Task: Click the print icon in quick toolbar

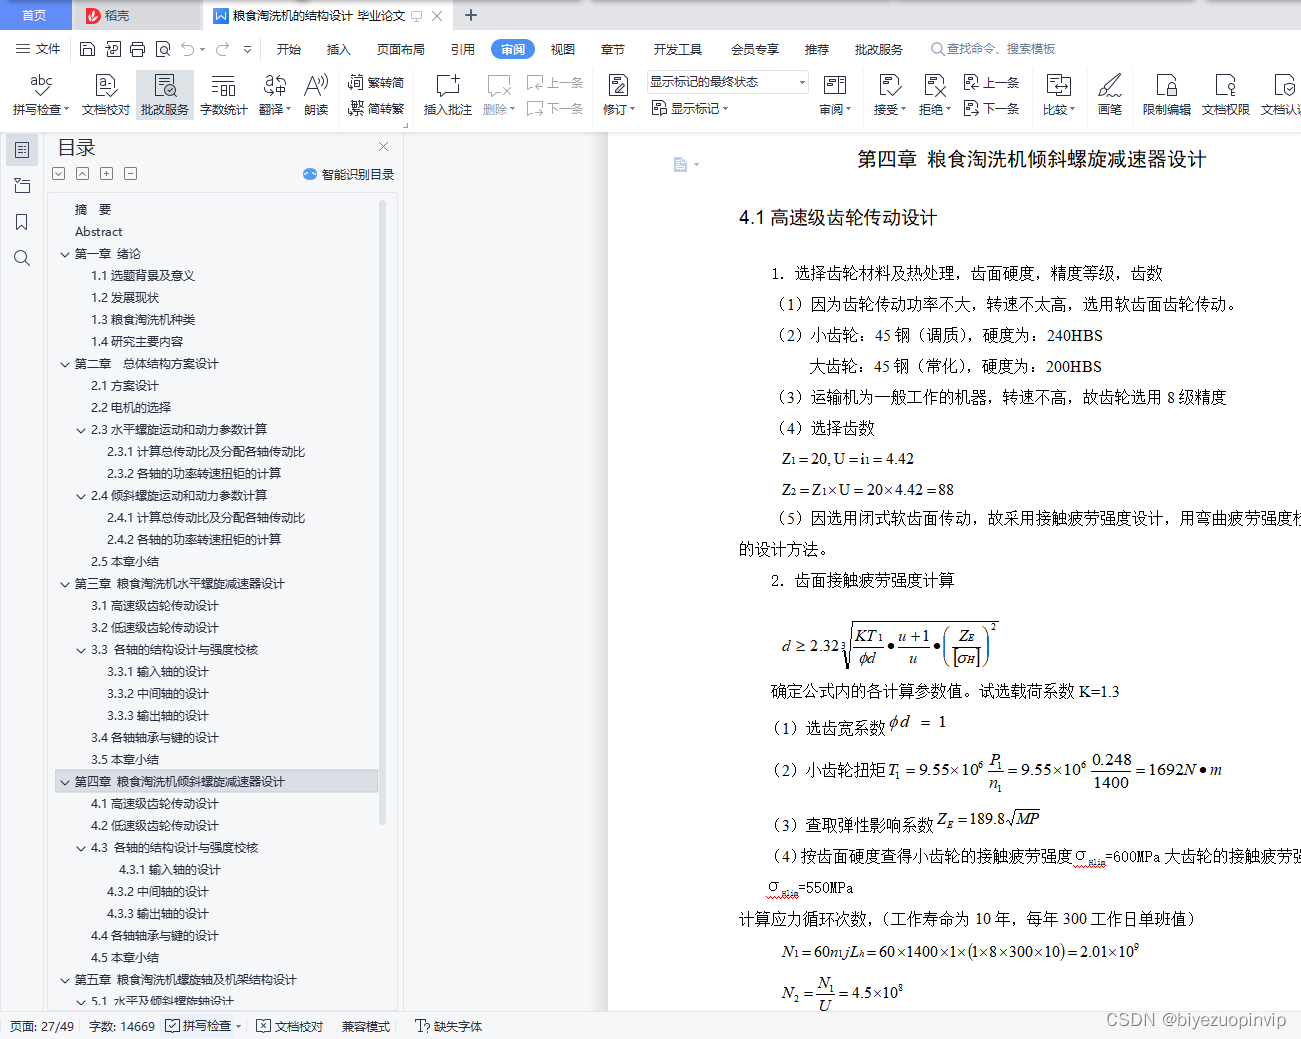Action: 137,49
